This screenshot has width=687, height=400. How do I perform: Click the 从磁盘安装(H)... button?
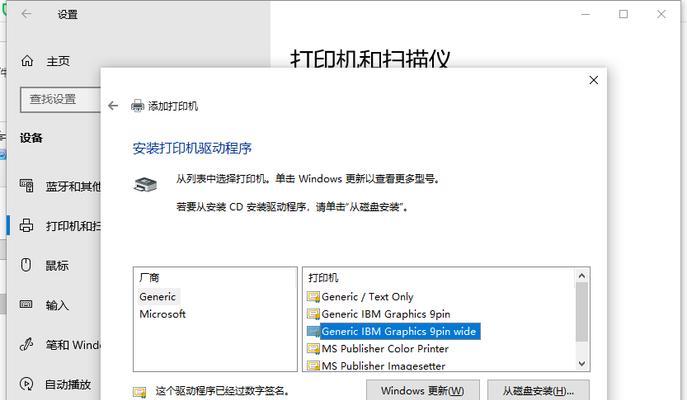pos(538,390)
